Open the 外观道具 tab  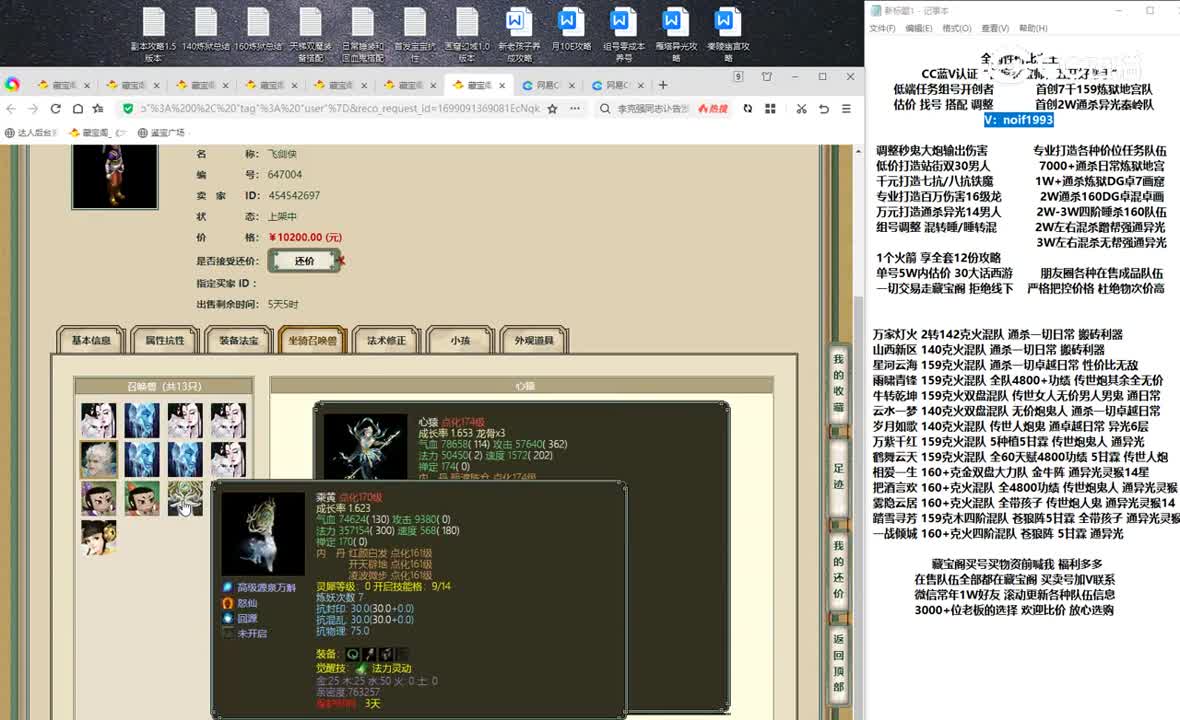pos(534,340)
